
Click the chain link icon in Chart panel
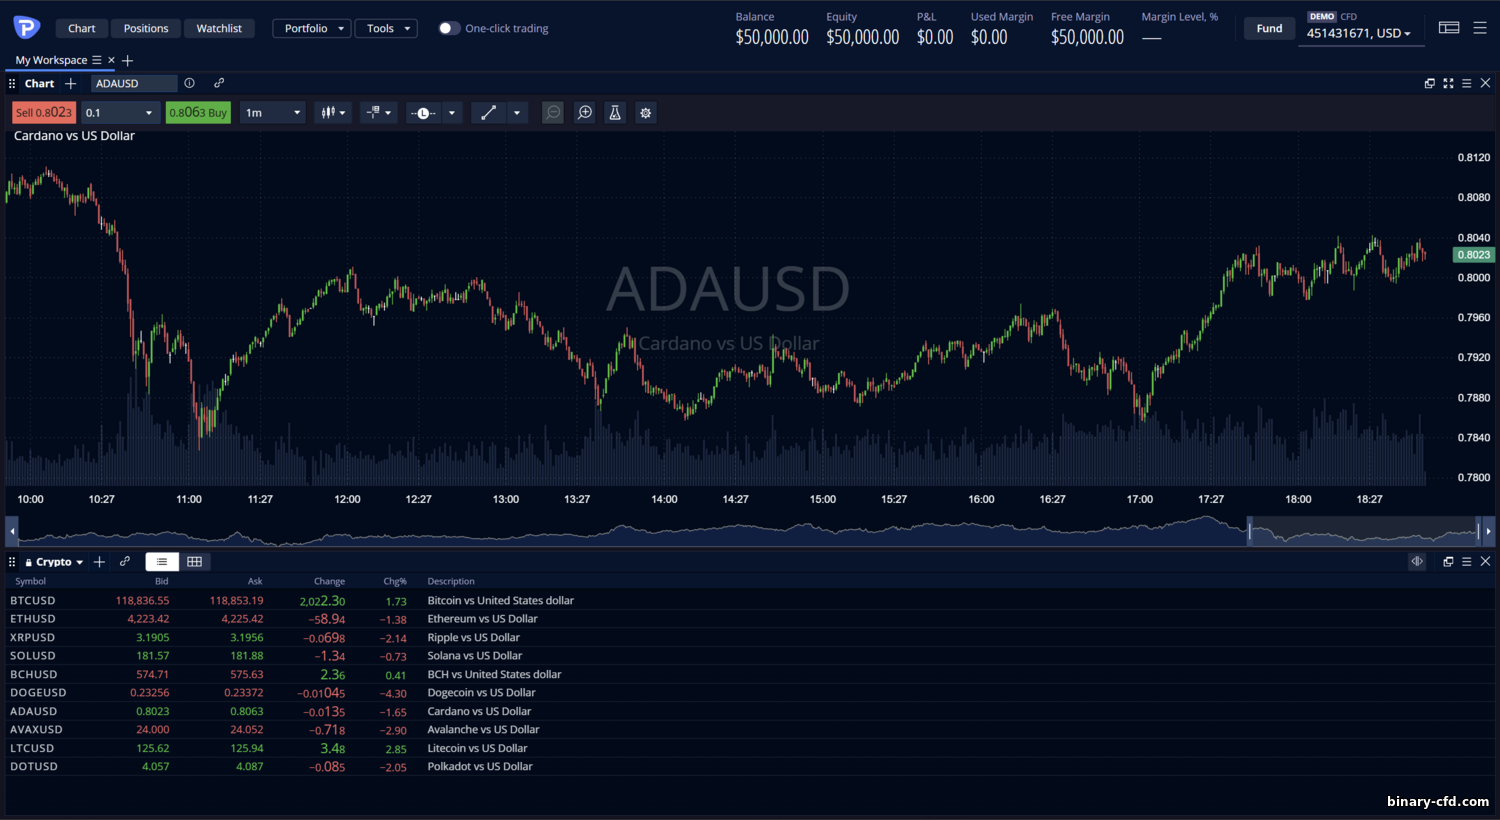[x=219, y=83]
